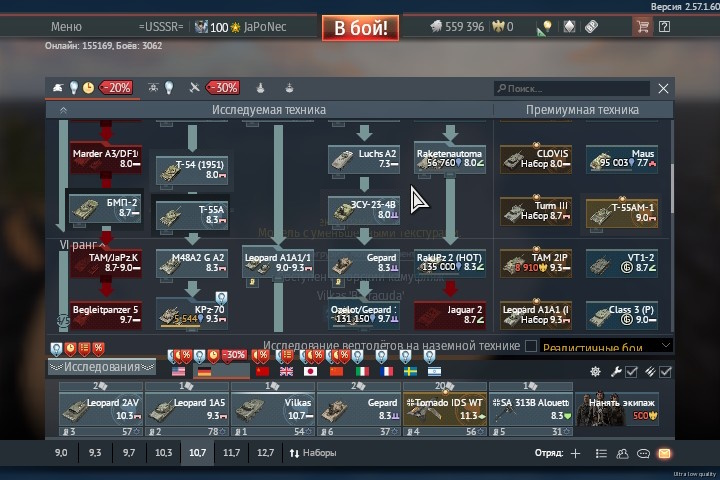Click the Исследования research button

(101, 367)
